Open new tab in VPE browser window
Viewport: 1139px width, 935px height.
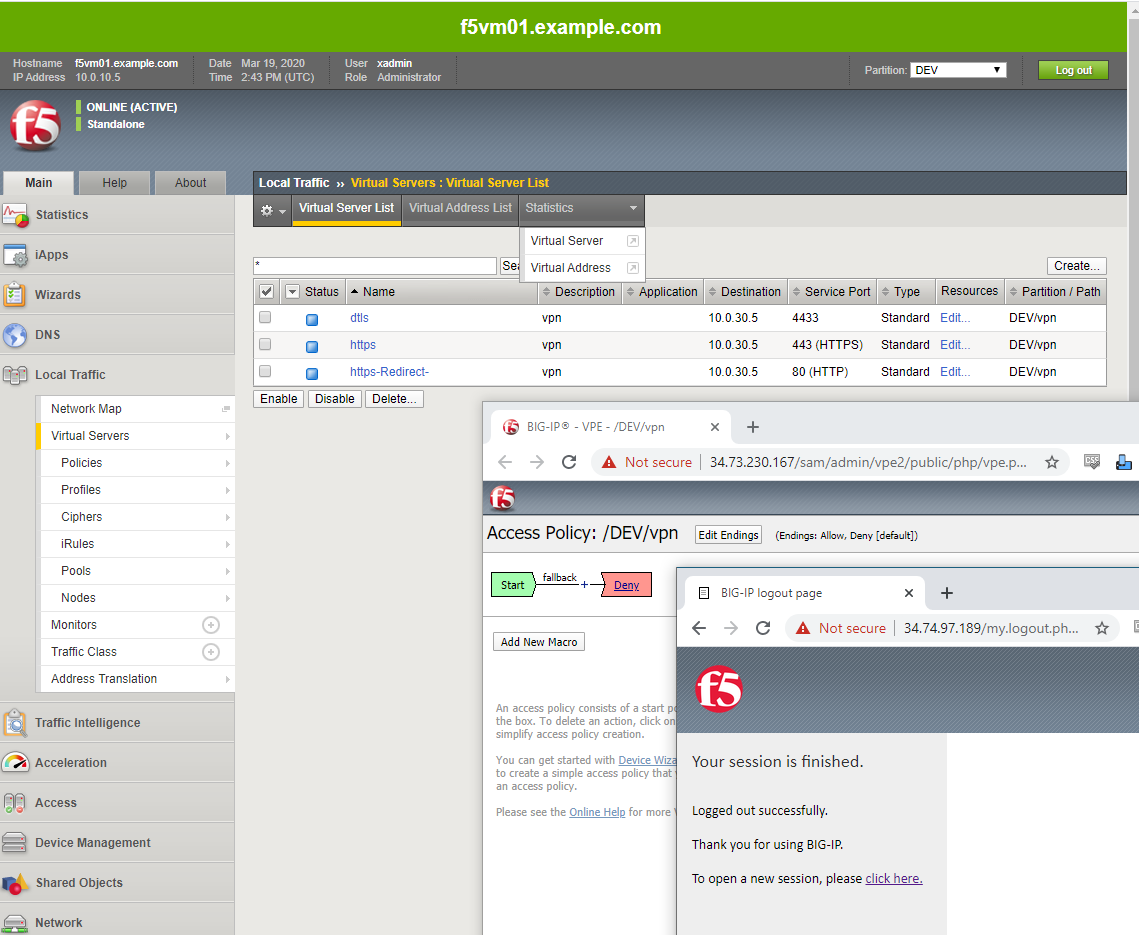[x=753, y=427]
